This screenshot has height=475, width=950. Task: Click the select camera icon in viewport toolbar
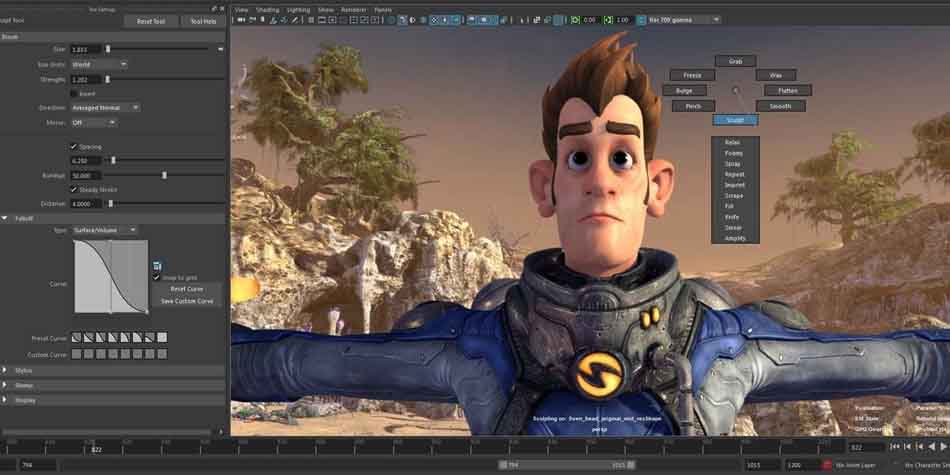[x=240, y=19]
